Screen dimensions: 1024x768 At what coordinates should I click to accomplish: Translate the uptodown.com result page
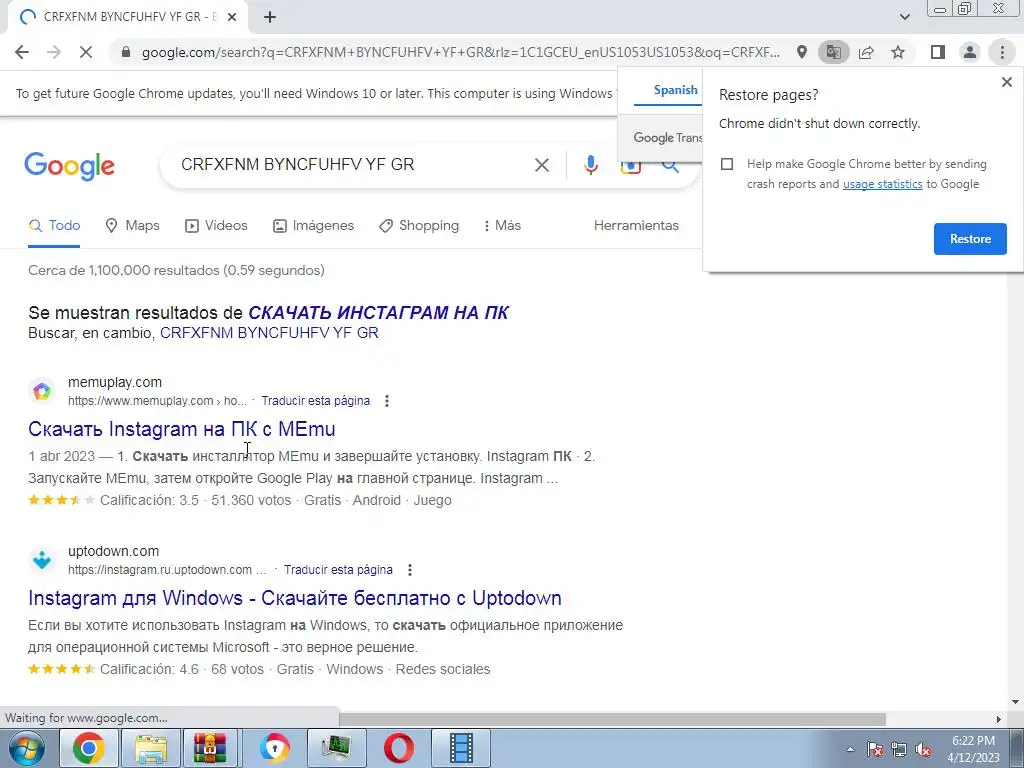338,570
